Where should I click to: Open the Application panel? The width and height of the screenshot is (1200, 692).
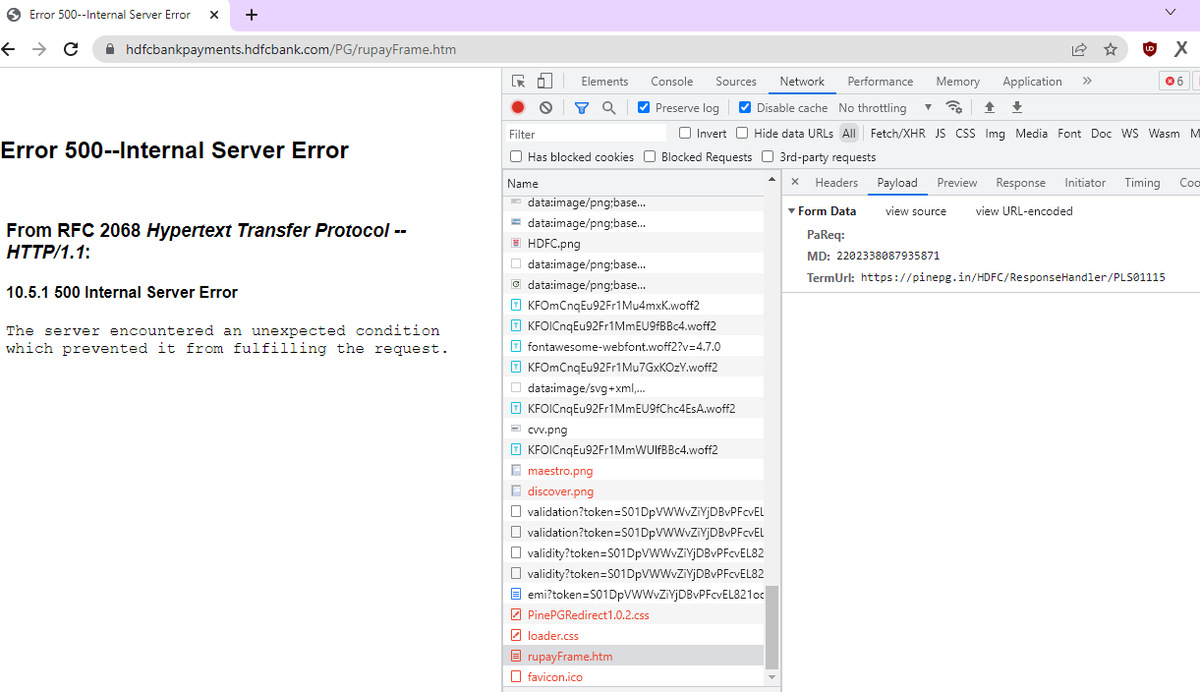pyautogui.click(x=1032, y=81)
